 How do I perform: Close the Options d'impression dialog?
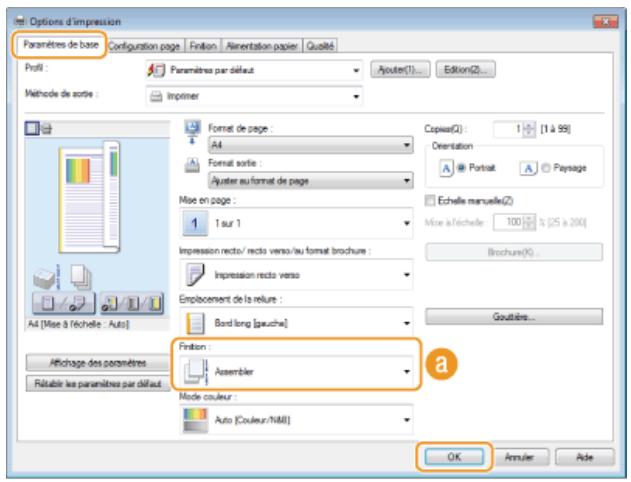606,22
